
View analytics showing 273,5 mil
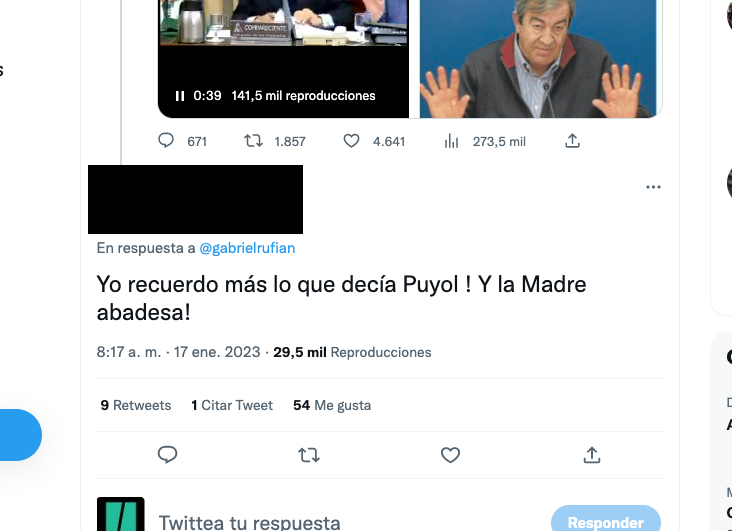coord(485,141)
